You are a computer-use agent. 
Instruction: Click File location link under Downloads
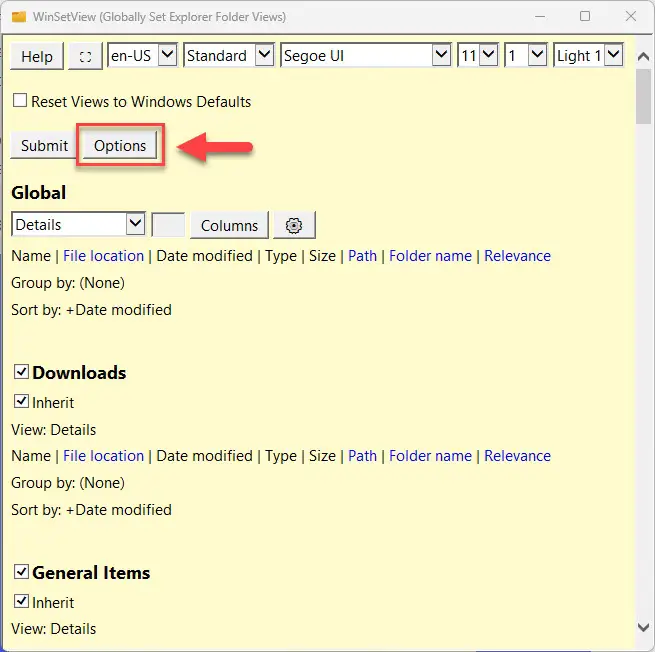(104, 456)
